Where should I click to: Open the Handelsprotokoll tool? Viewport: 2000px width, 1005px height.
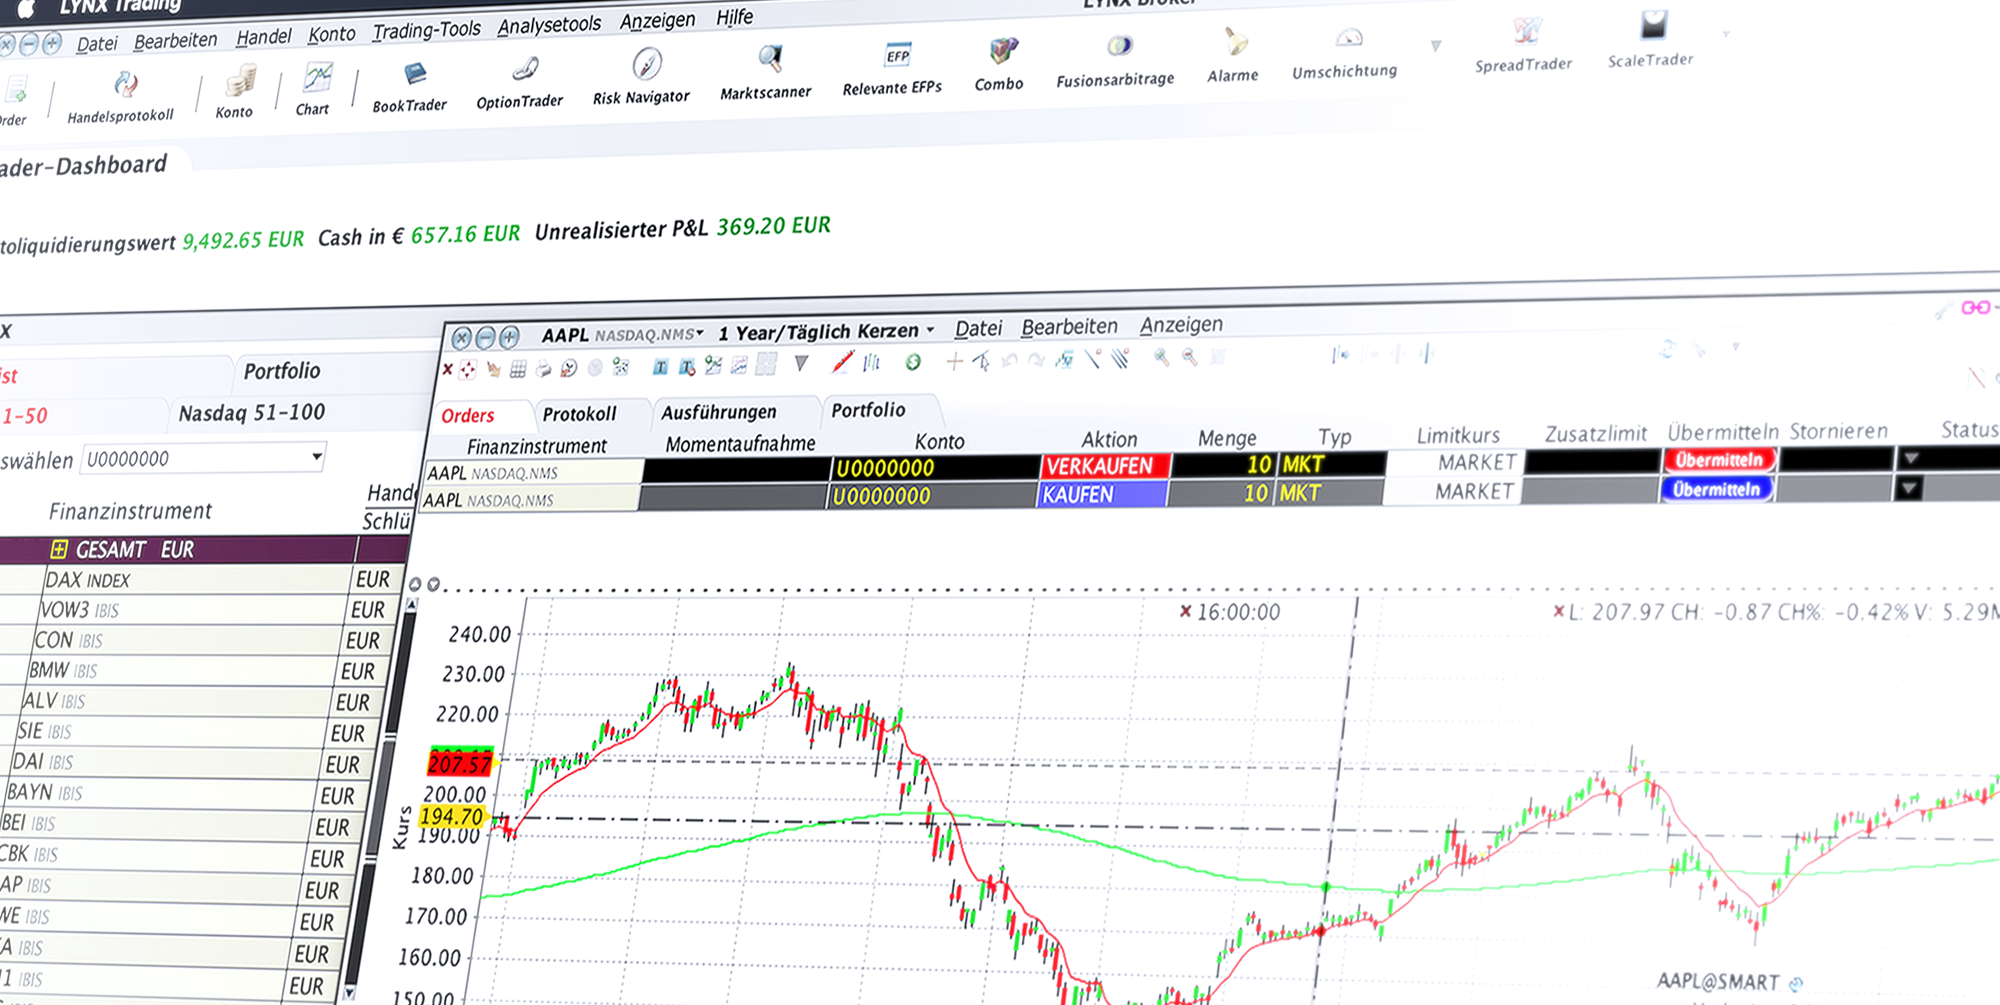tap(122, 97)
